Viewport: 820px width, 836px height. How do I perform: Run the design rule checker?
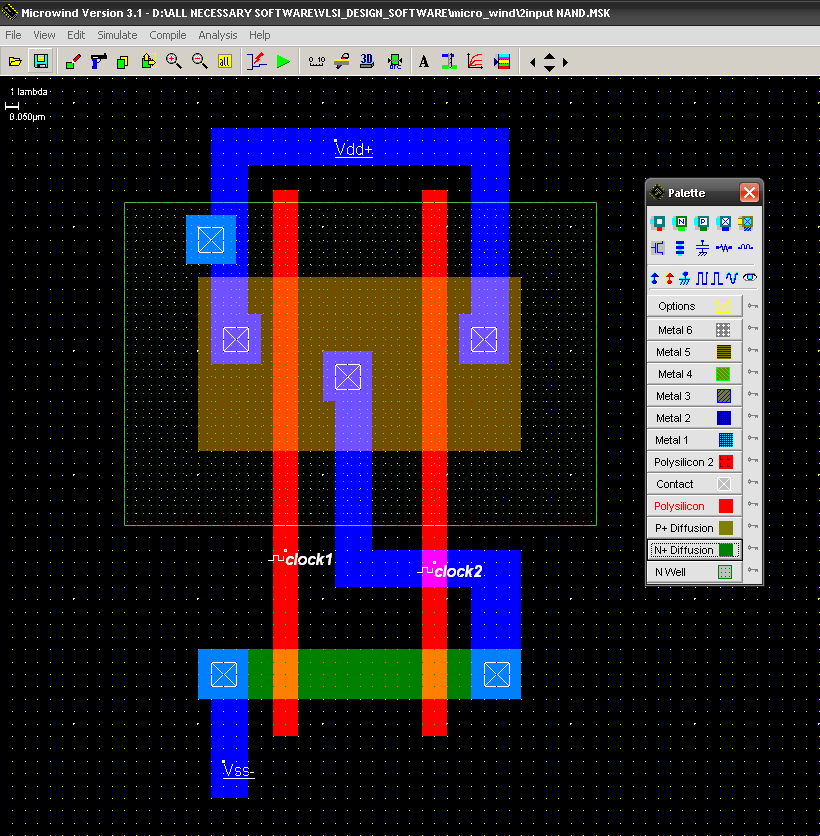[395, 62]
